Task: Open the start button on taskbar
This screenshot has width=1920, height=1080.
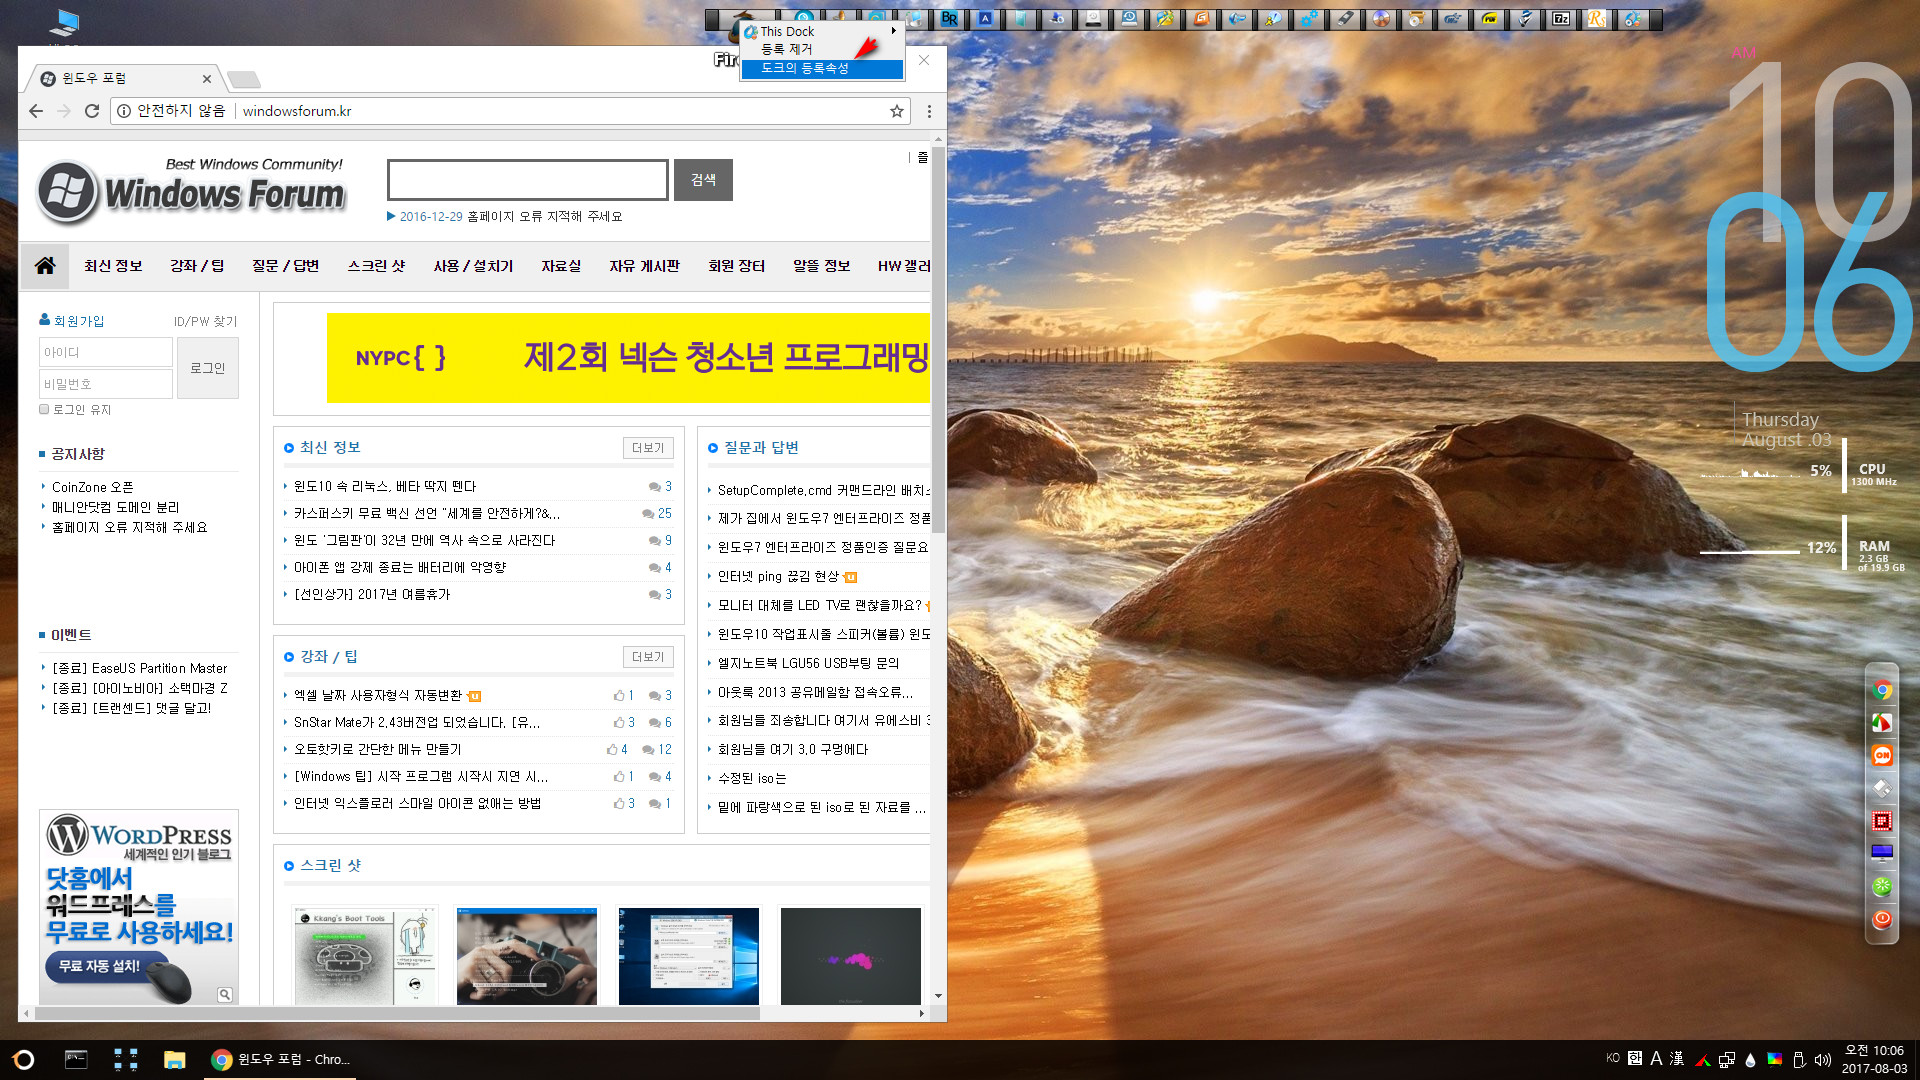Action: 24,1060
